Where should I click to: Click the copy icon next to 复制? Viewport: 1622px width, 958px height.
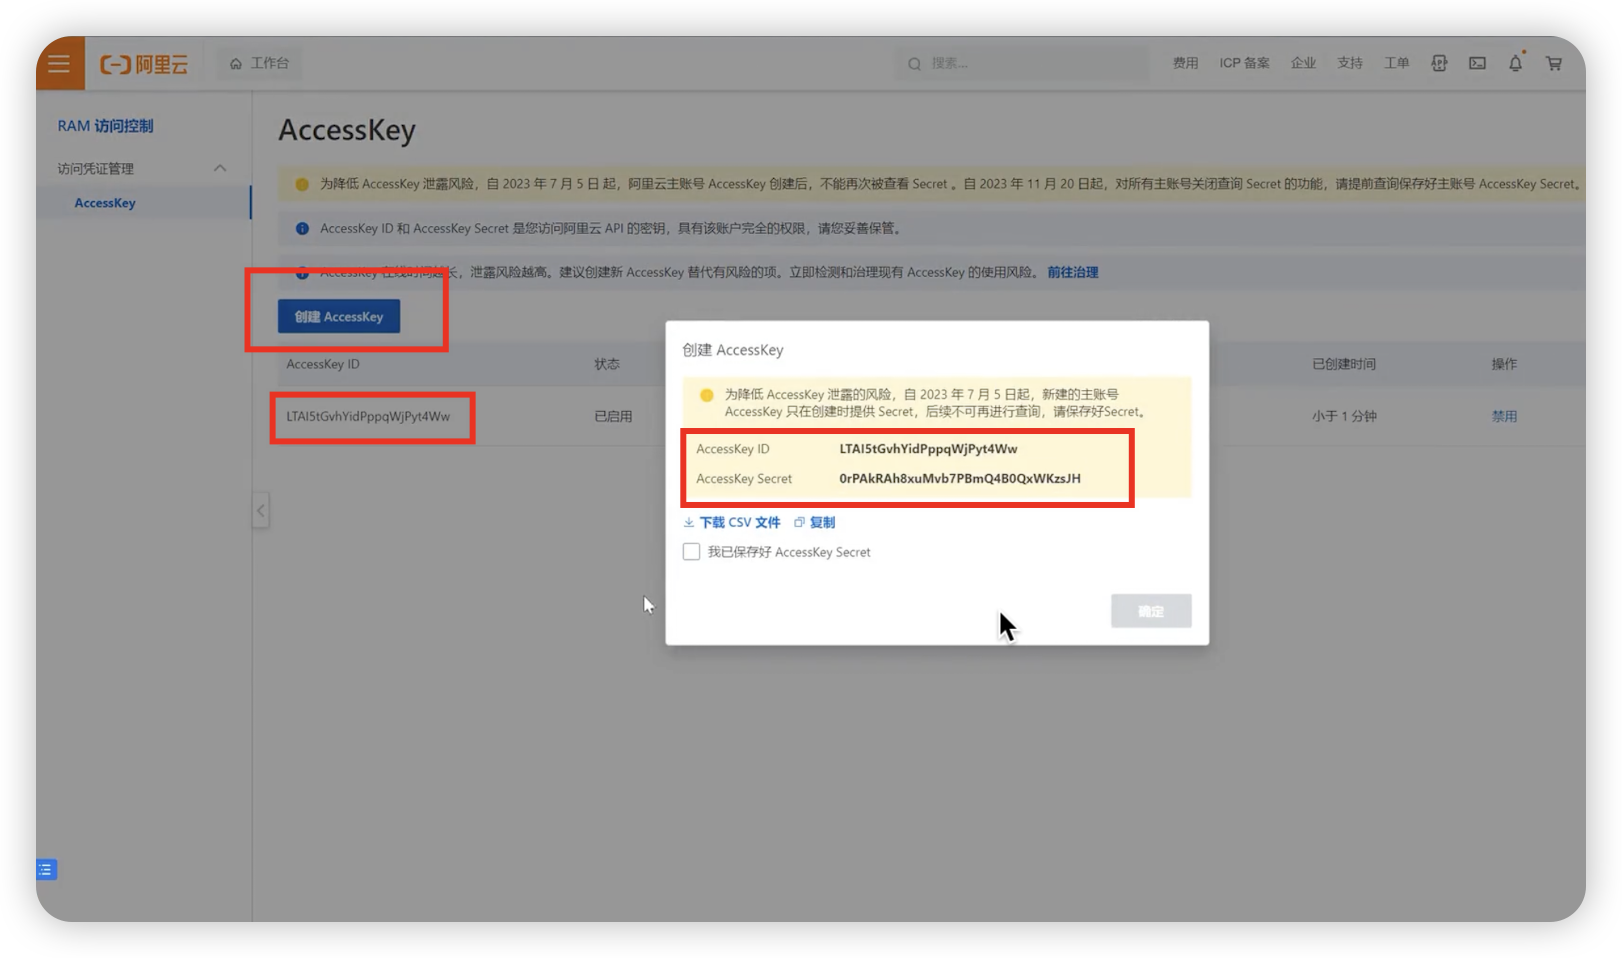point(799,522)
